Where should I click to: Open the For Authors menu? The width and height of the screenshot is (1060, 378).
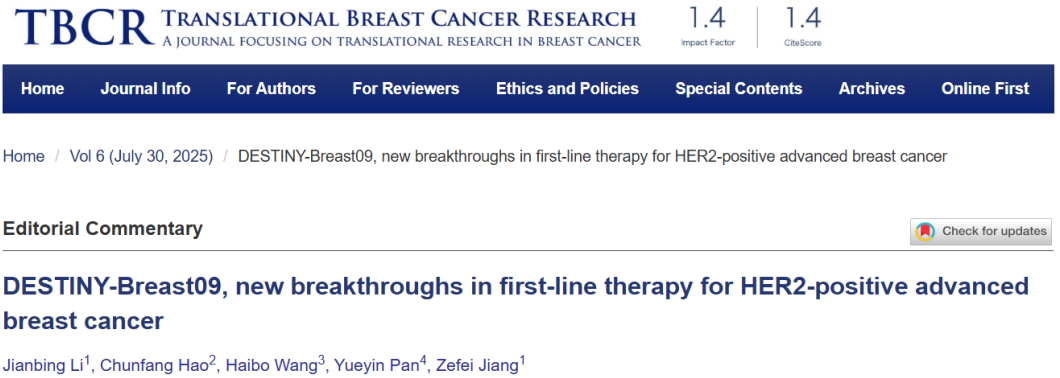(x=271, y=89)
